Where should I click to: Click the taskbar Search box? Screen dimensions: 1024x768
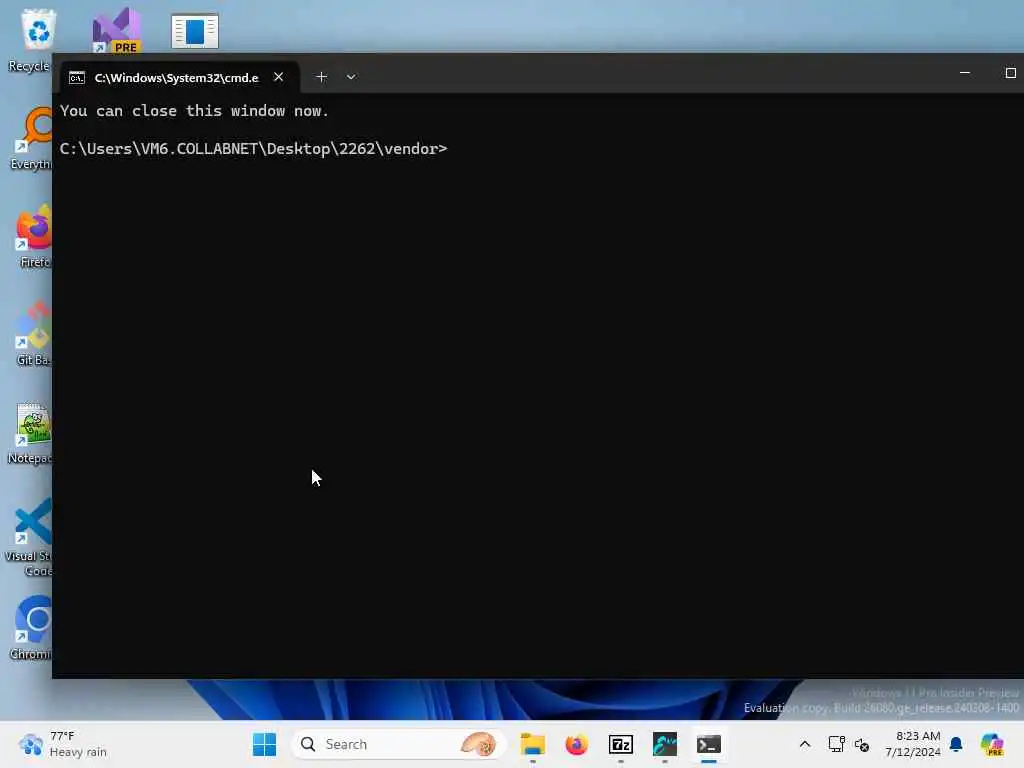398,744
